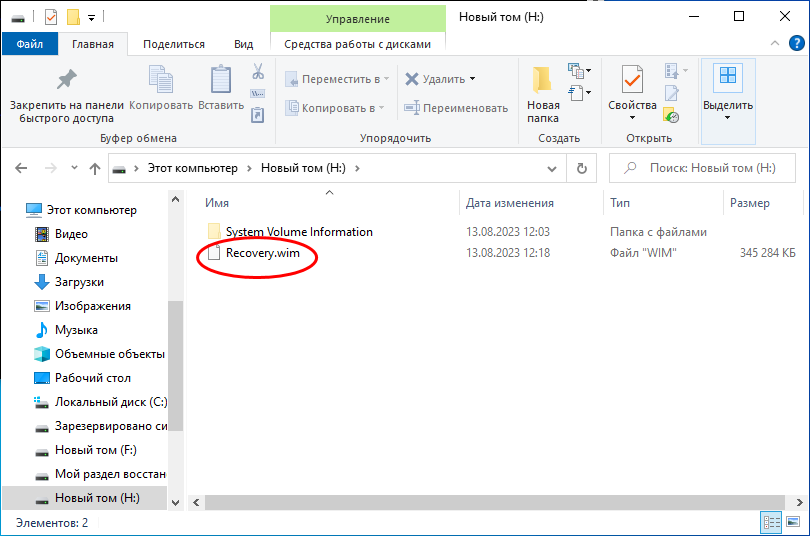
Task: Click the History icon in Открыть group
Action: point(671,116)
